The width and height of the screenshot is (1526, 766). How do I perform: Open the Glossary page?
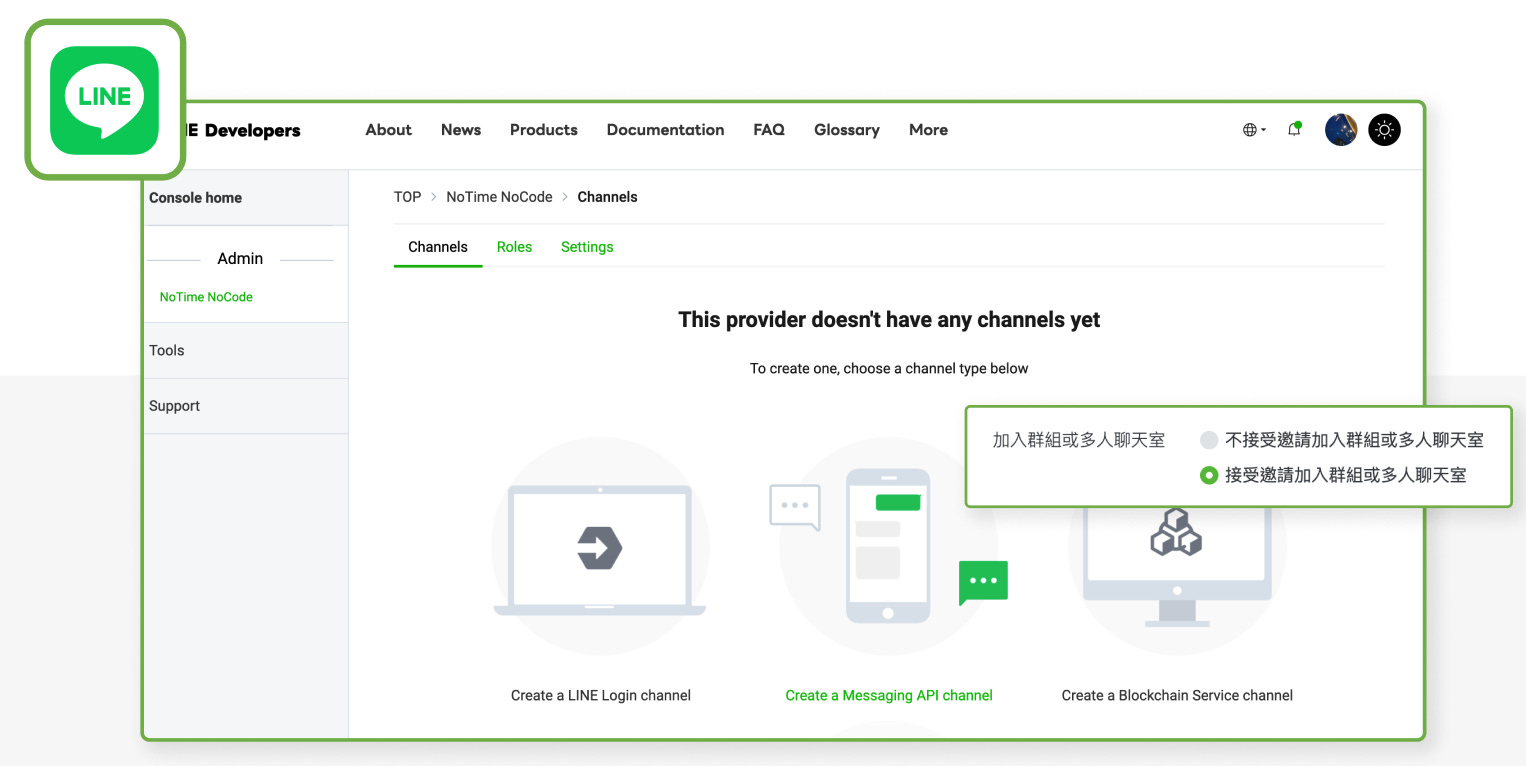coord(847,130)
